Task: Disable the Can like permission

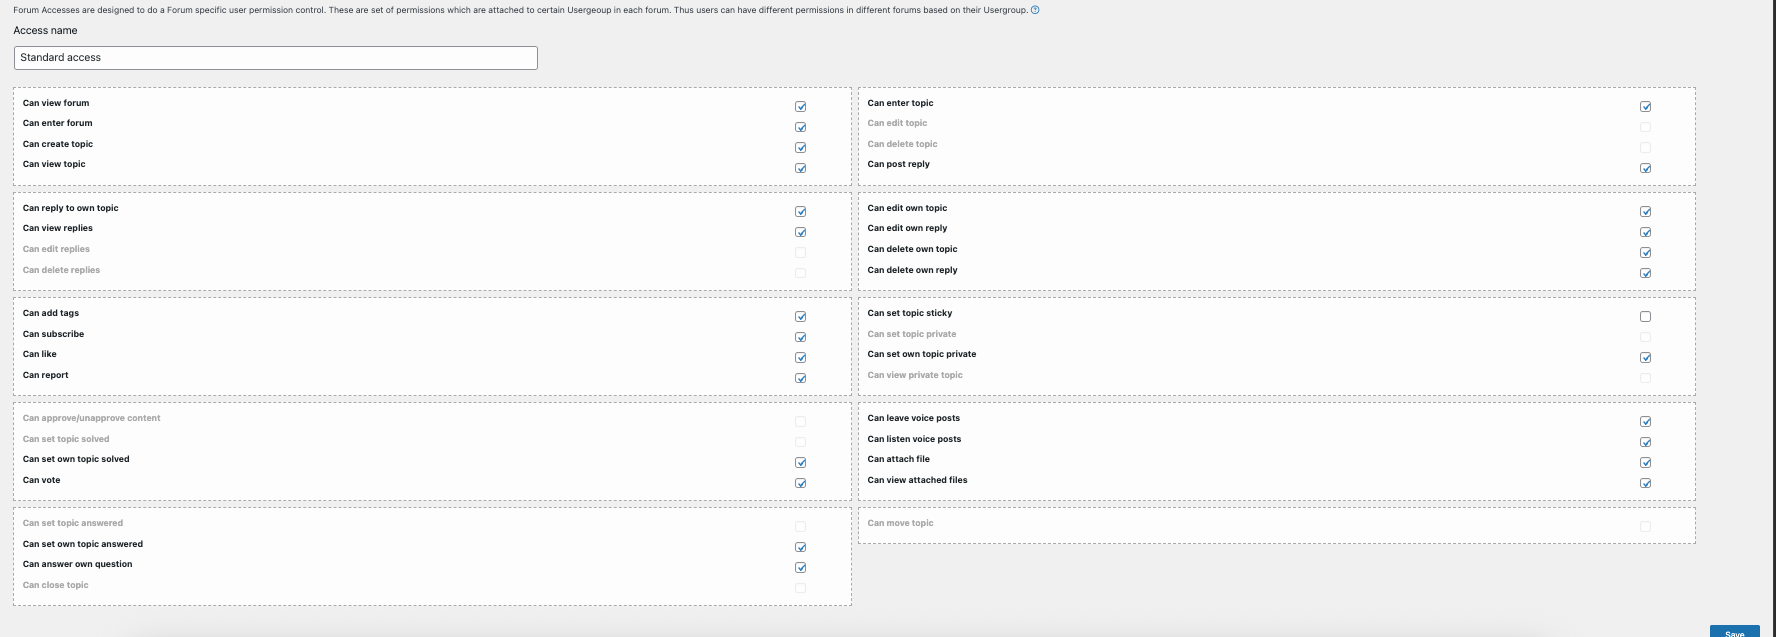Action: click(800, 357)
